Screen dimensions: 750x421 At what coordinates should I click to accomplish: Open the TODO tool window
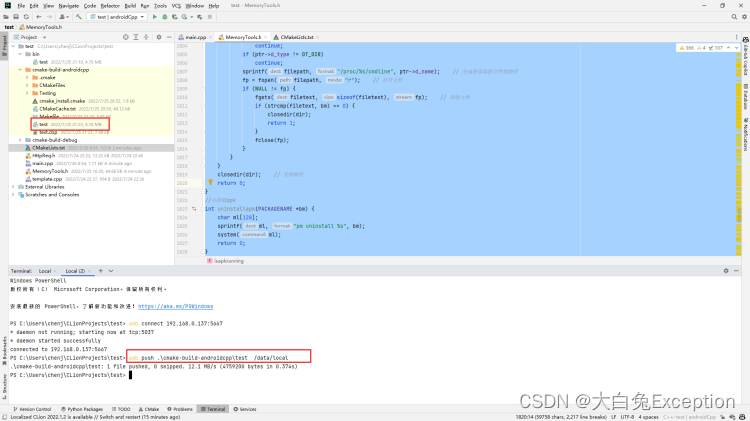[121, 409]
